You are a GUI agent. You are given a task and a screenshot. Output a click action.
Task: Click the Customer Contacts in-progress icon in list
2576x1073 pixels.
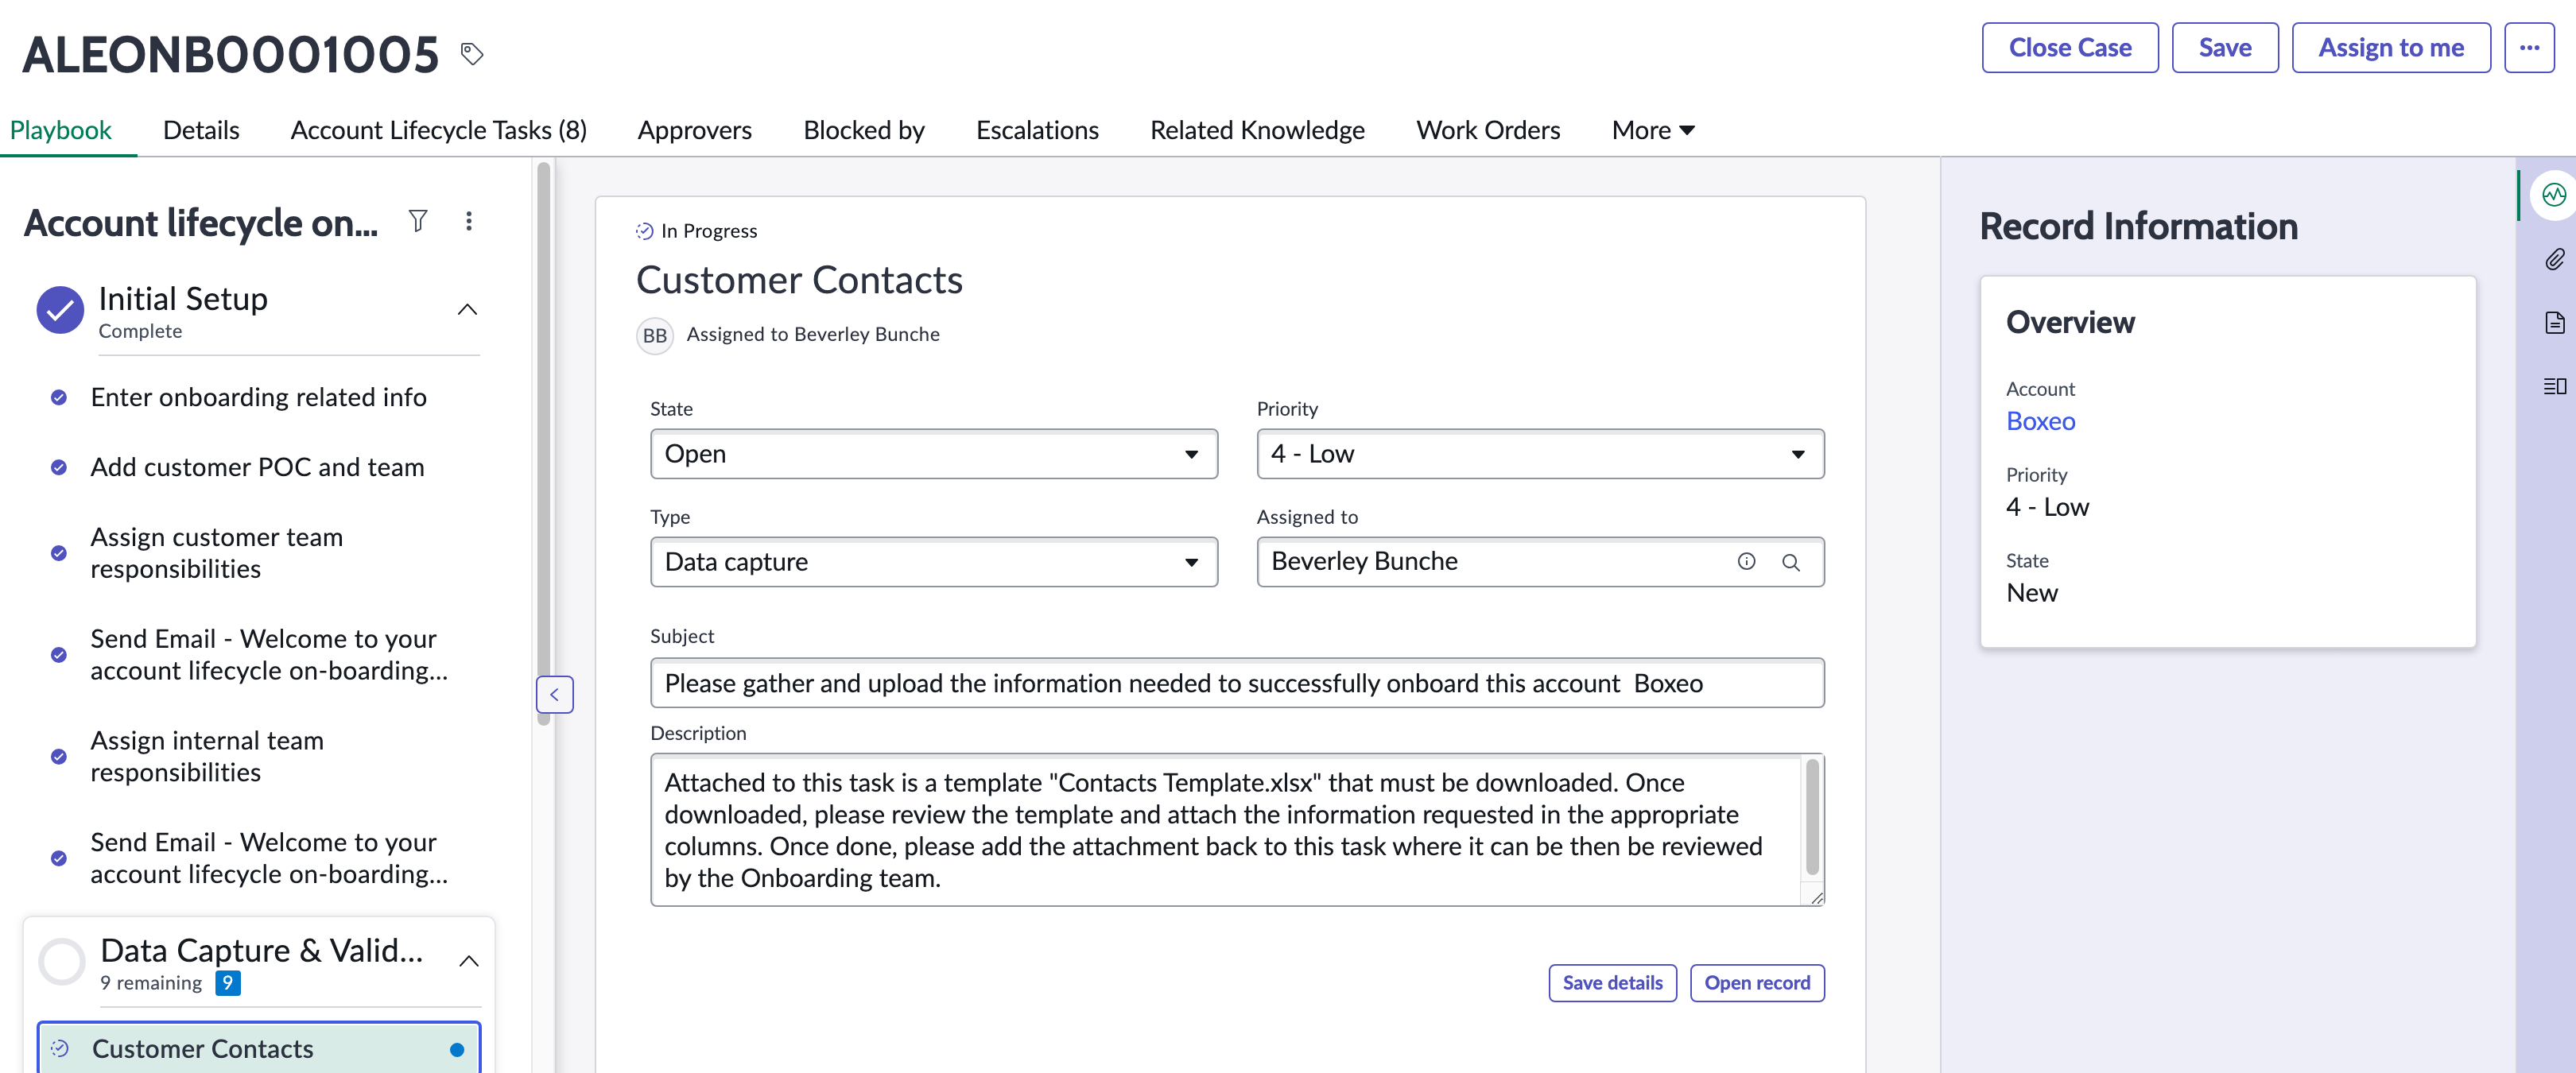click(x=60, y=1048)
